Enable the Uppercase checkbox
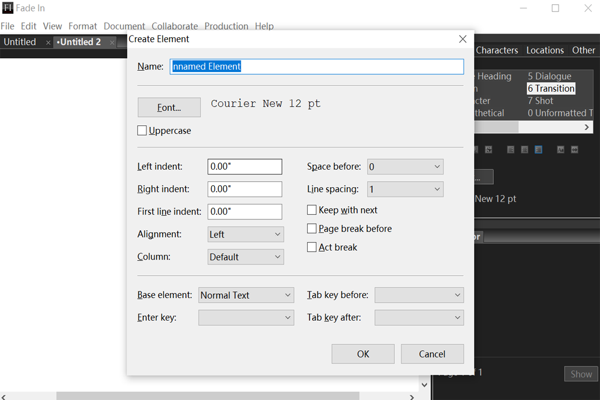Viewport: 600px width, 400px height. [x=142, y=131]
